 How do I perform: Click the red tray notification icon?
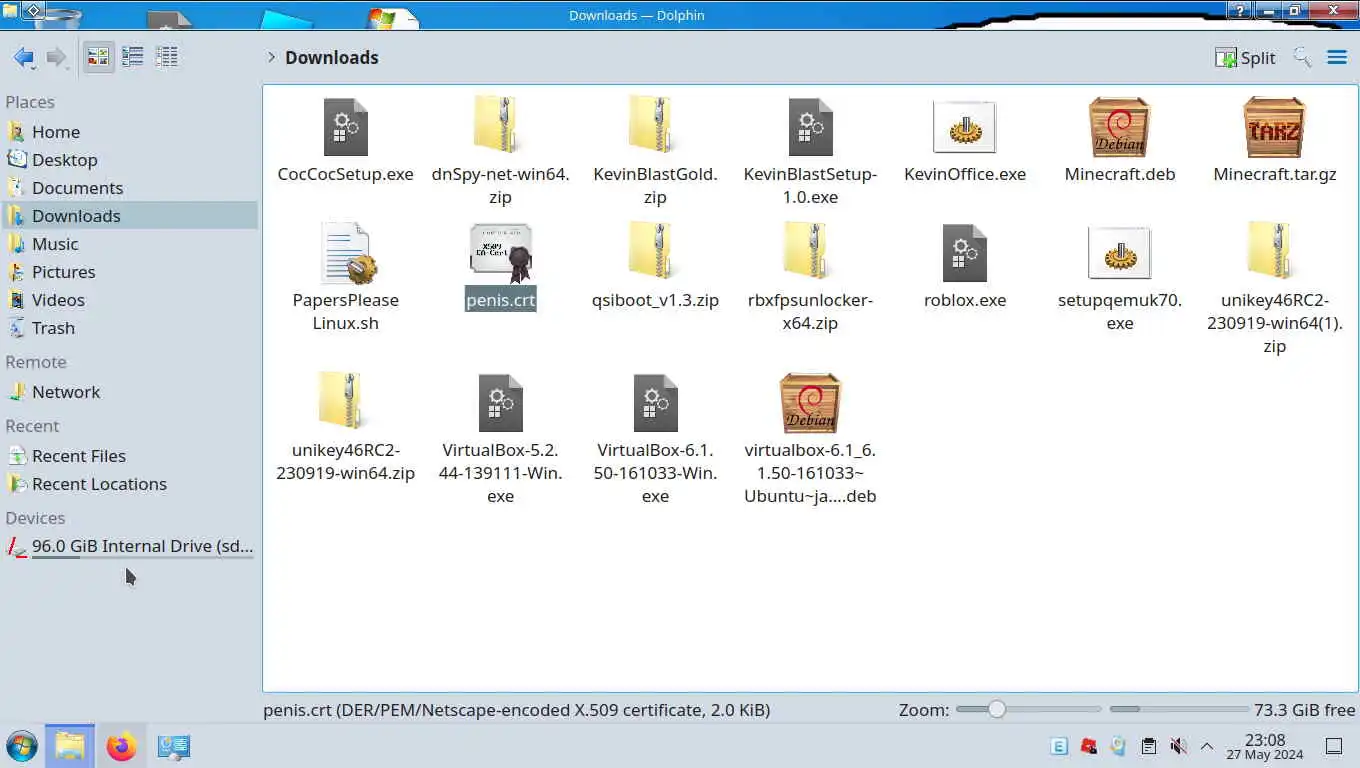[1089, 746]
